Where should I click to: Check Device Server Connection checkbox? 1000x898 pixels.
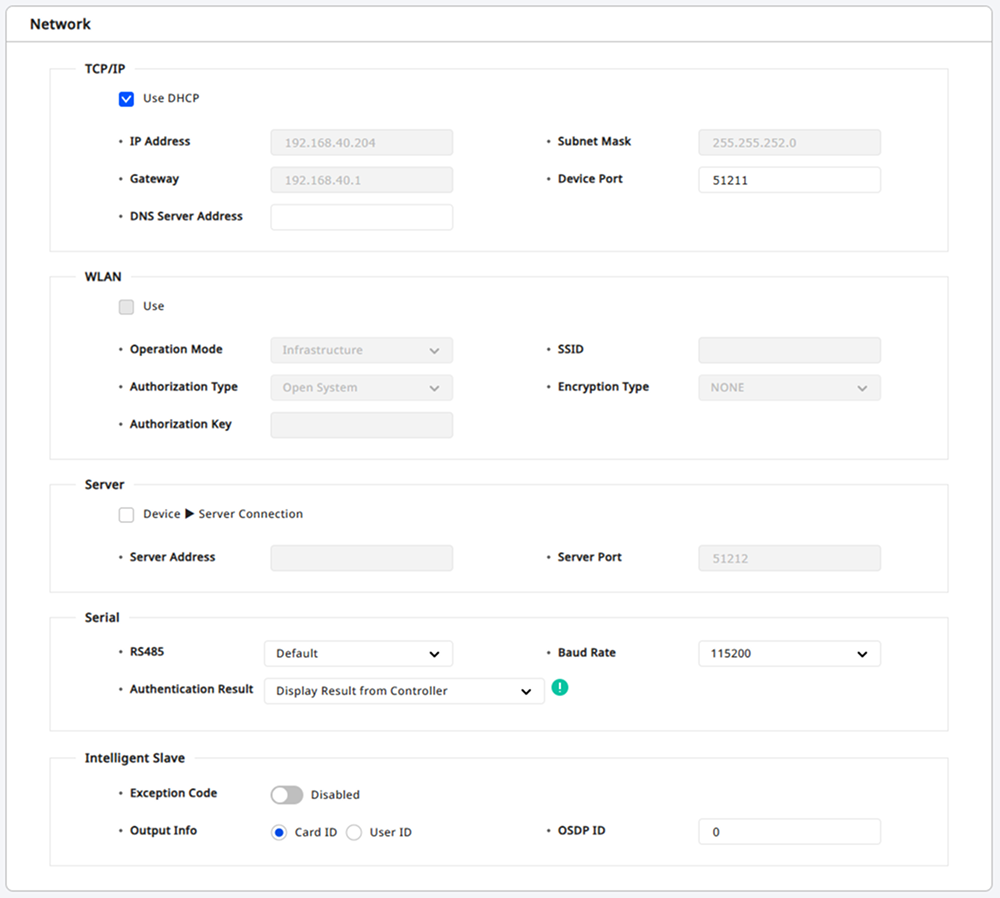(x=126, y=515)
